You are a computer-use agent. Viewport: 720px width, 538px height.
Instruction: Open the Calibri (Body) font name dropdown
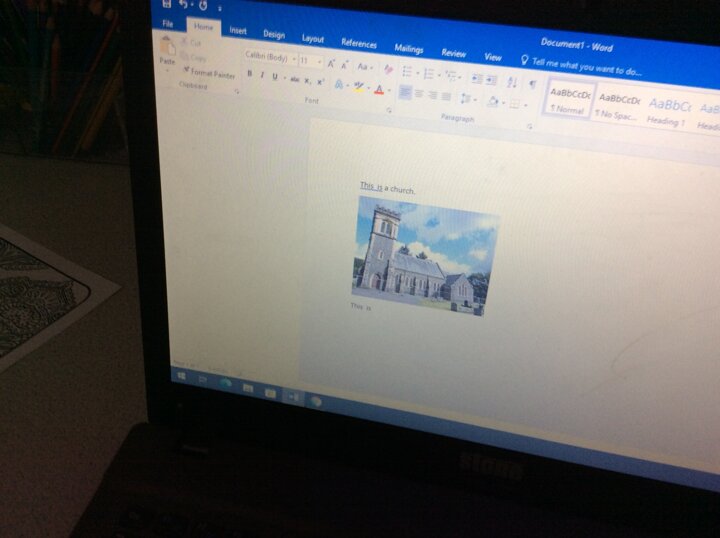(x=269, y=58)
